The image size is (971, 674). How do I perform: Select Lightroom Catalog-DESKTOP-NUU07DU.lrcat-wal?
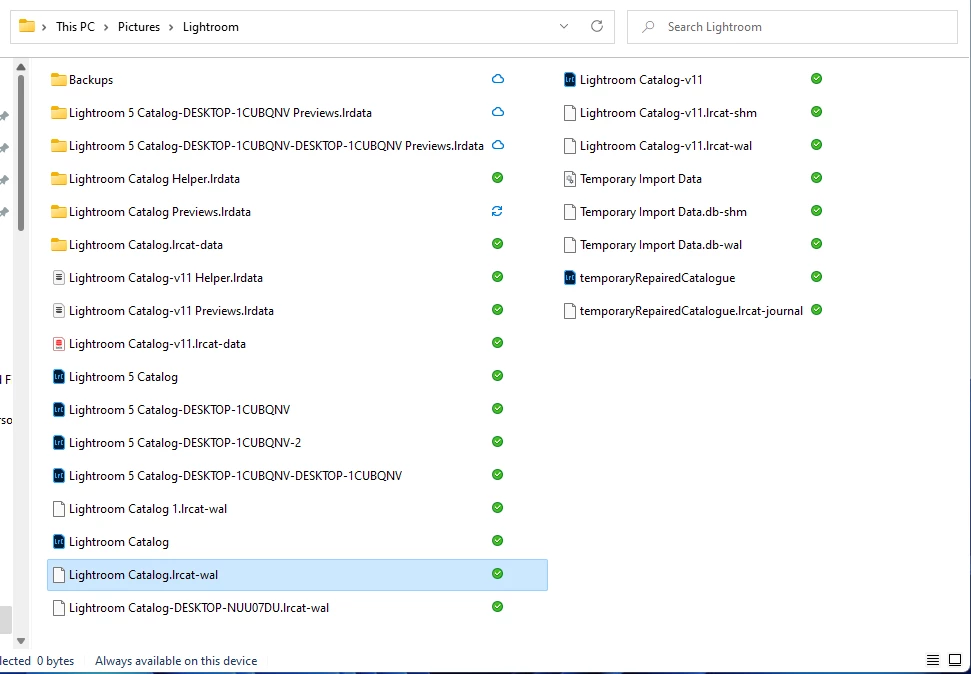[x=199, y=608]
